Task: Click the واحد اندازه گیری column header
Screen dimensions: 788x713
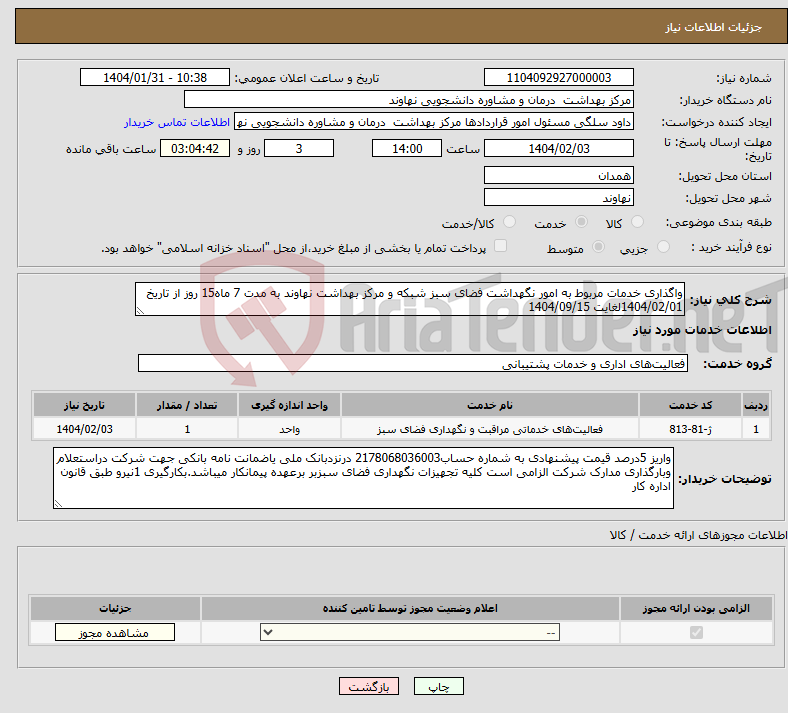Action: pos(289,405)
